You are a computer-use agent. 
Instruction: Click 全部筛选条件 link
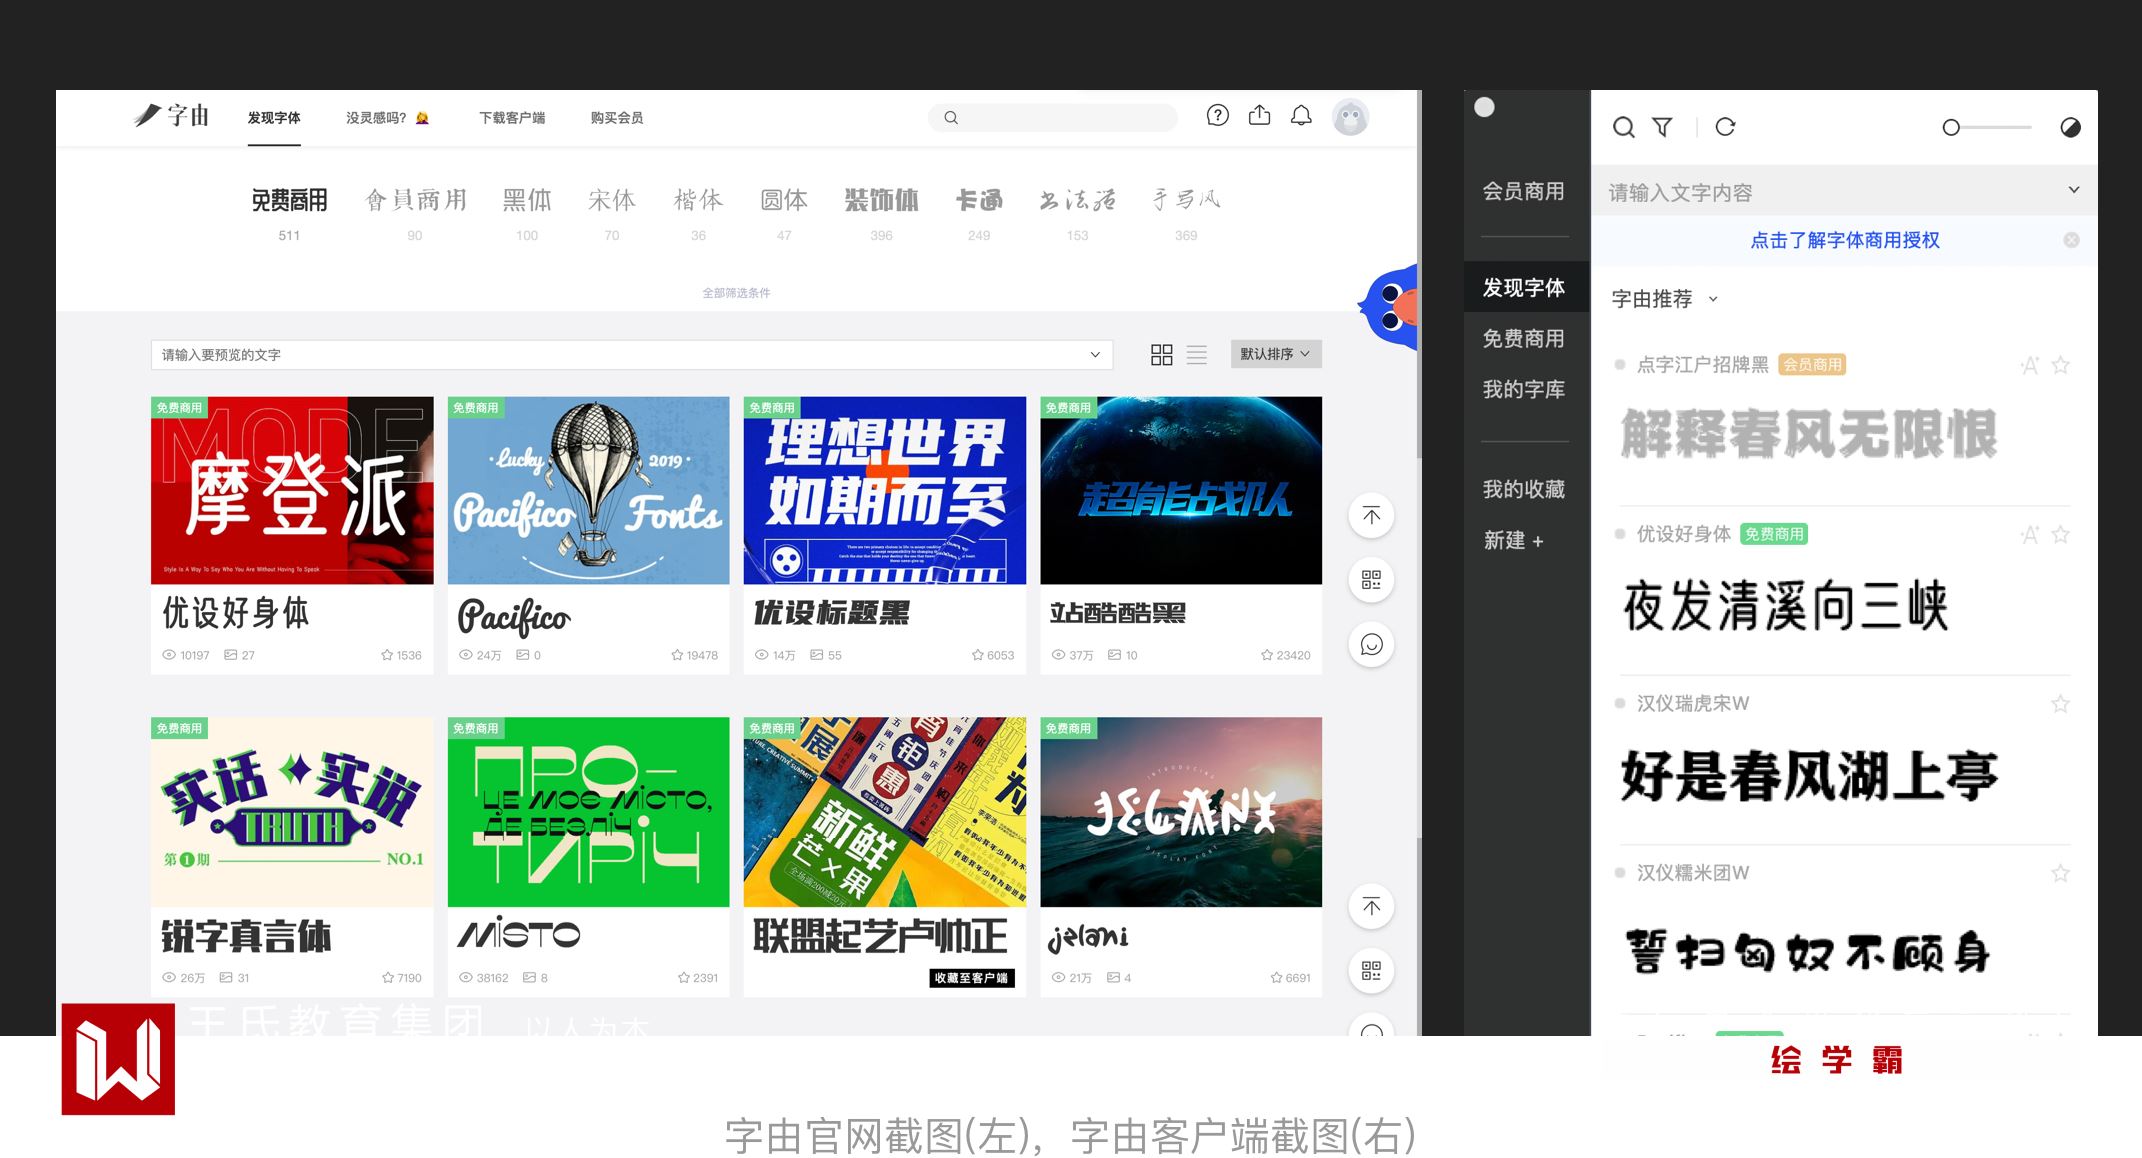(736, 293)
